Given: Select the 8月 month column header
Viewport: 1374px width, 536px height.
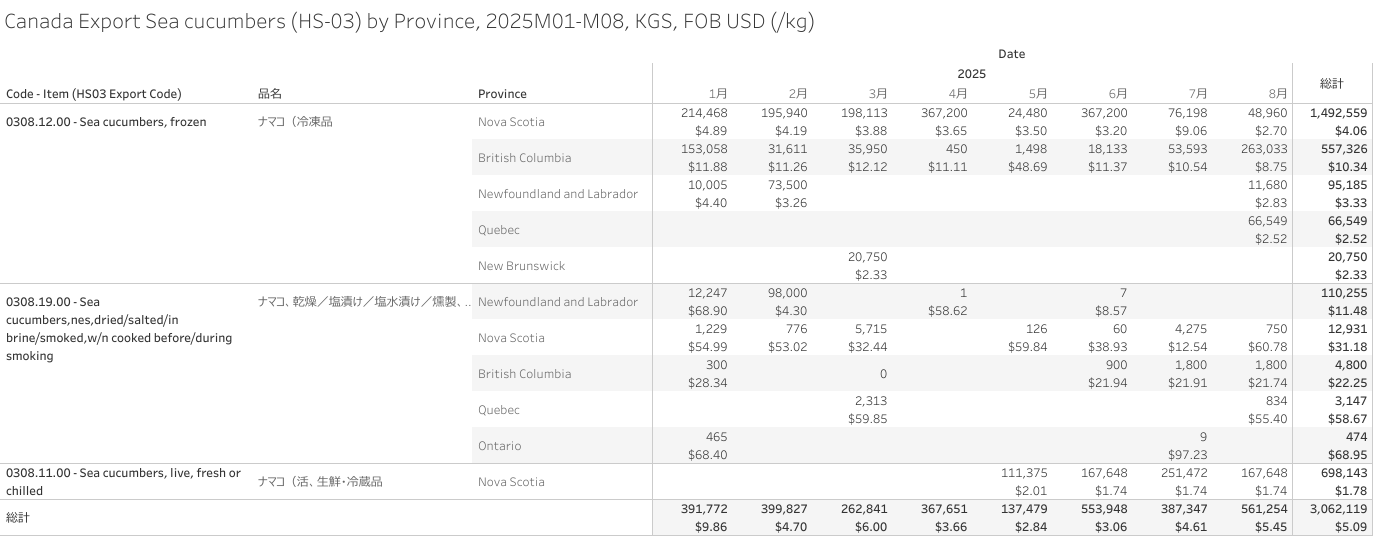Looking at the screenshot, I should pyautogui.click(x=1278, y=93).
